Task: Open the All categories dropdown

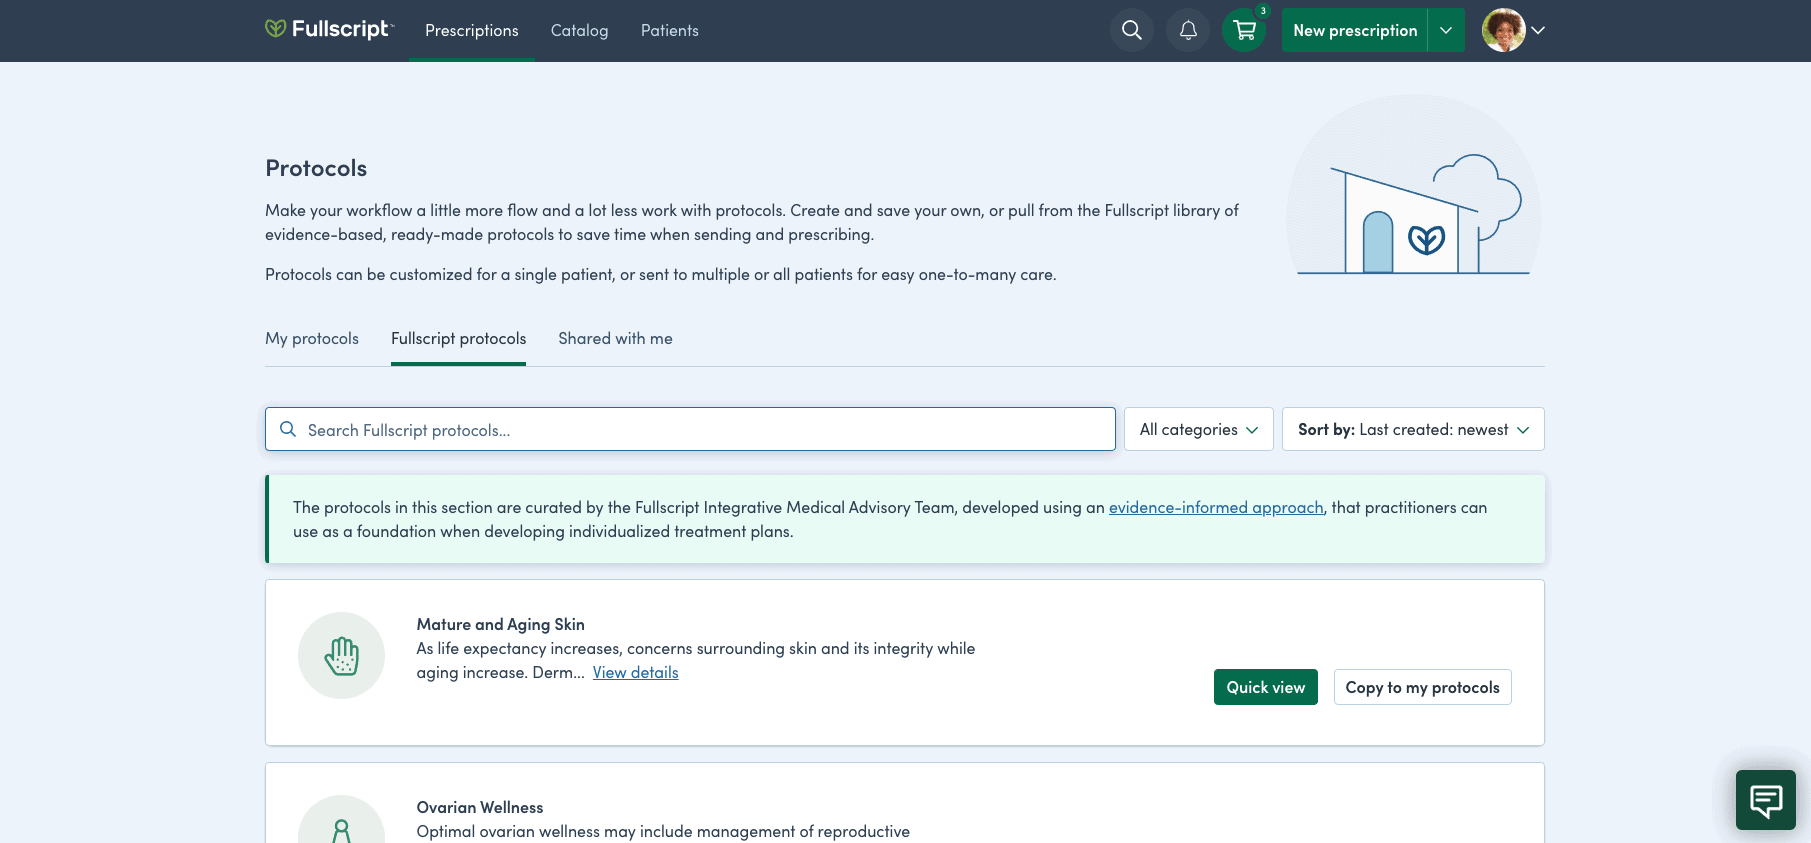Action: [1199, 429]
